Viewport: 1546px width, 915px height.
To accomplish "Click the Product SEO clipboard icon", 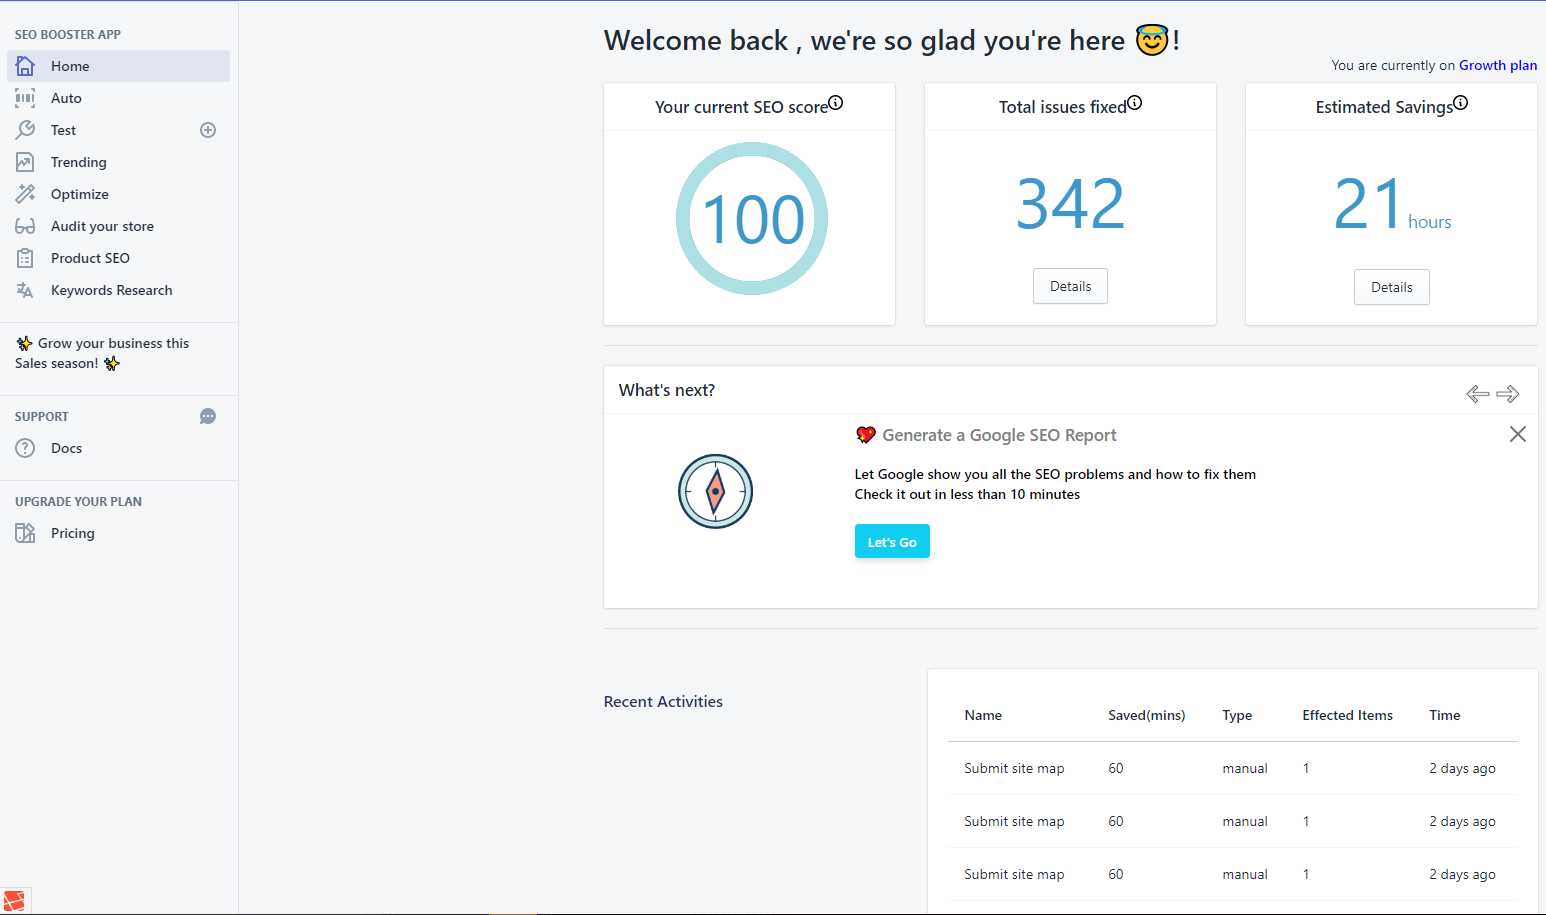I will click(x=25, y=258).
